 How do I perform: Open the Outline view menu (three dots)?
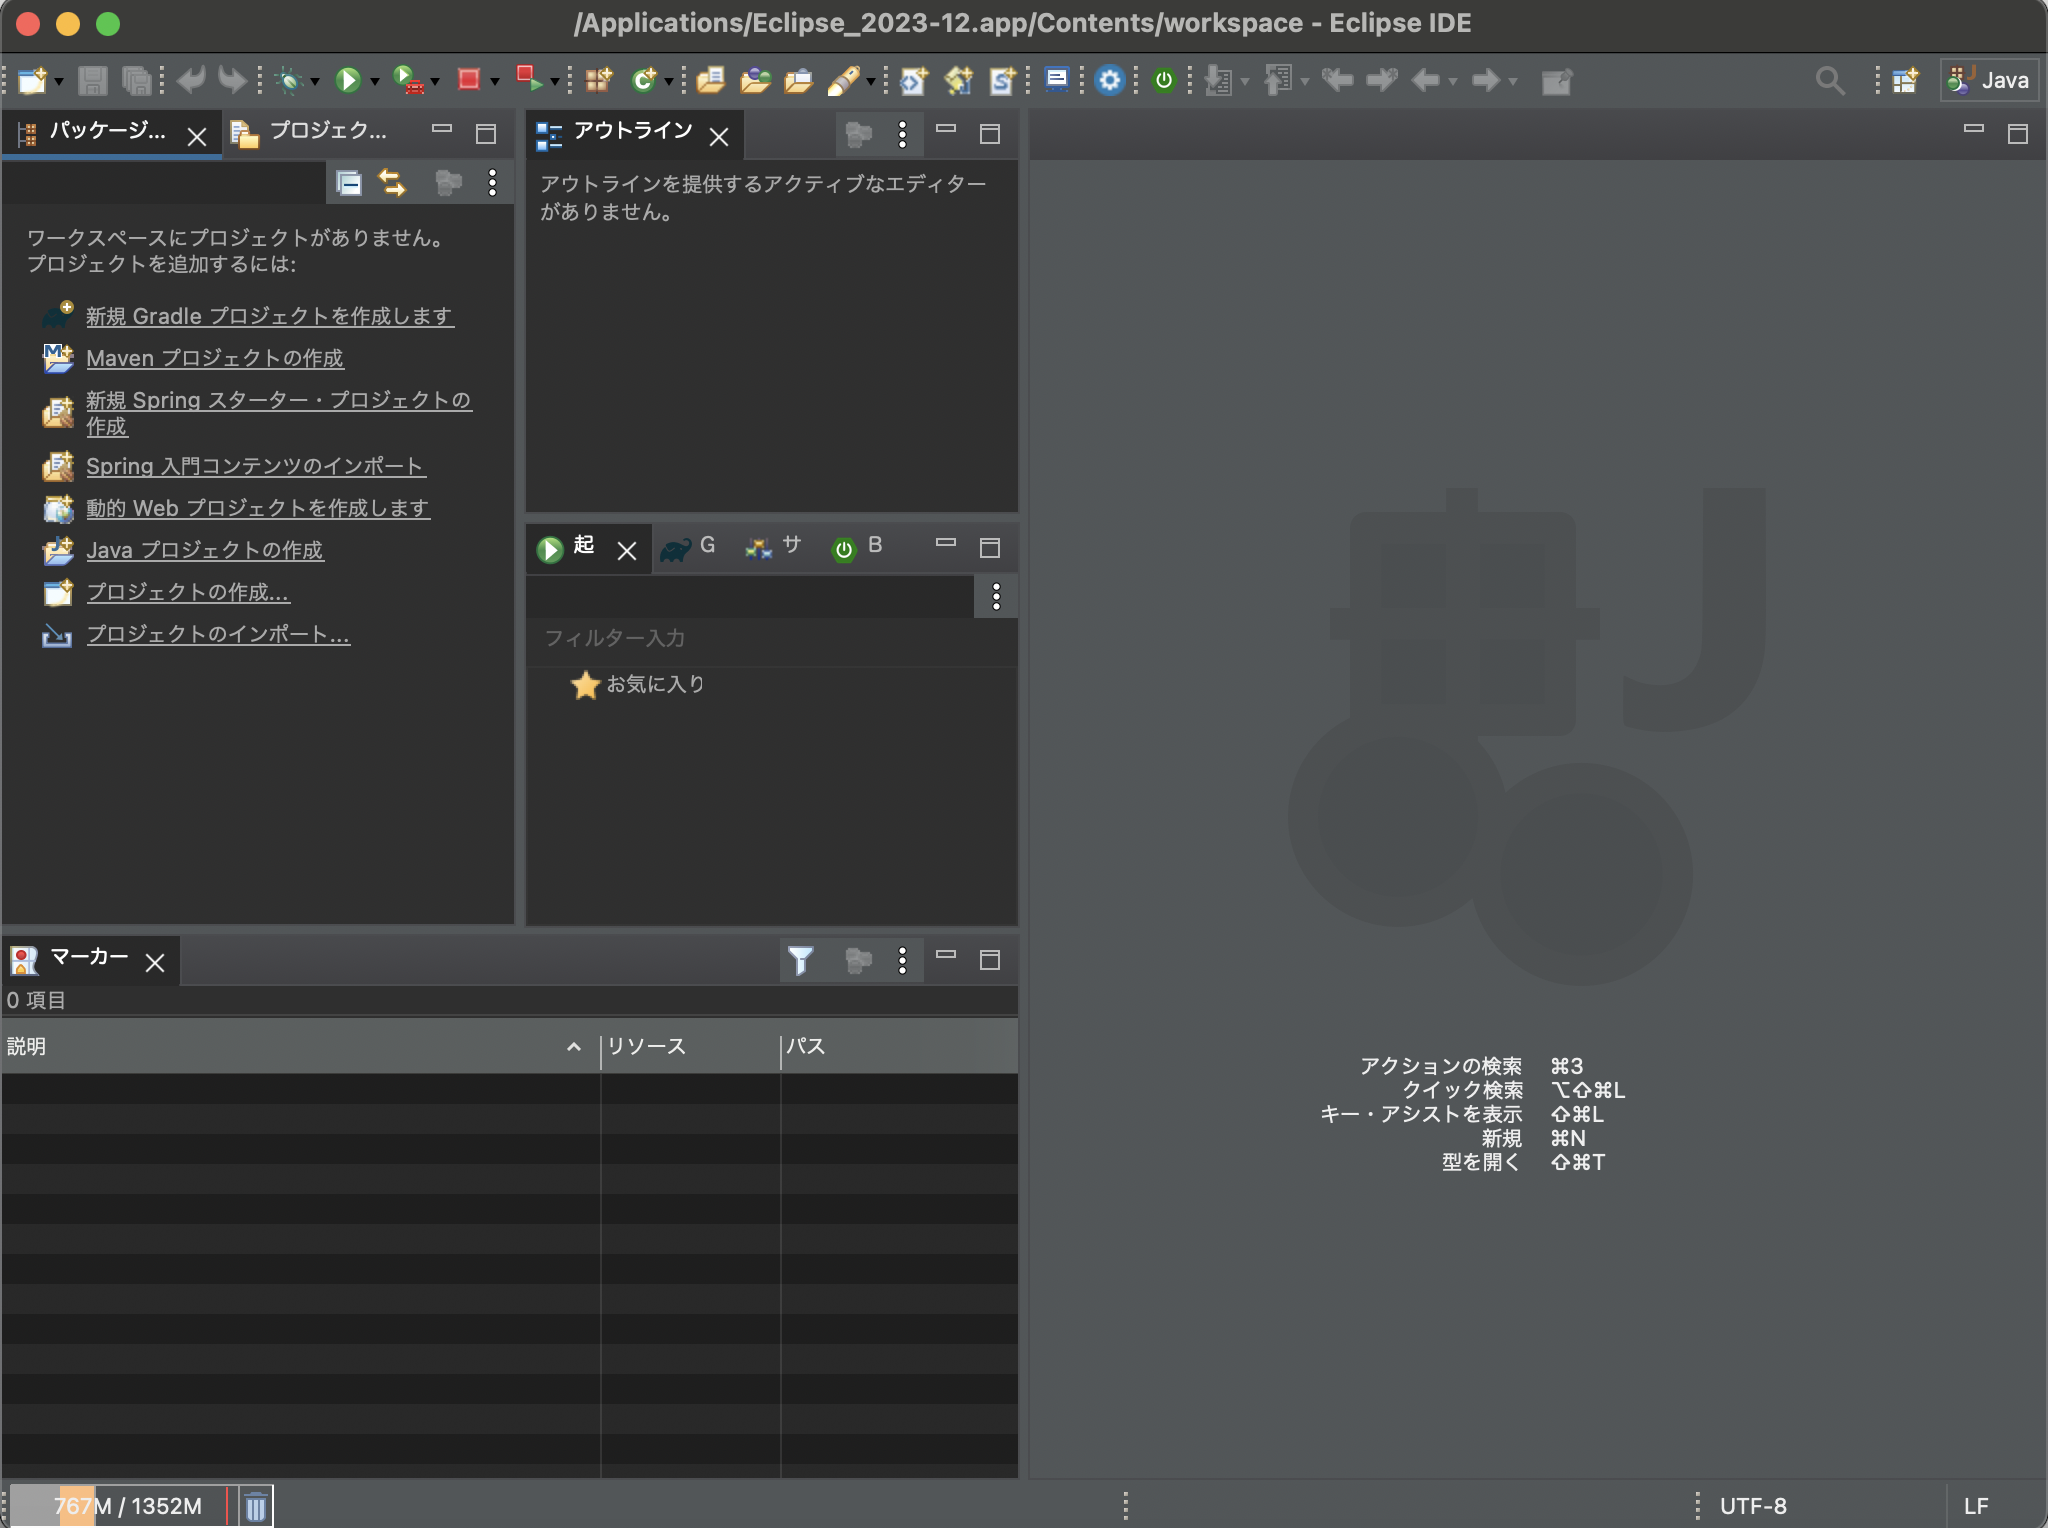pos(902,134)
